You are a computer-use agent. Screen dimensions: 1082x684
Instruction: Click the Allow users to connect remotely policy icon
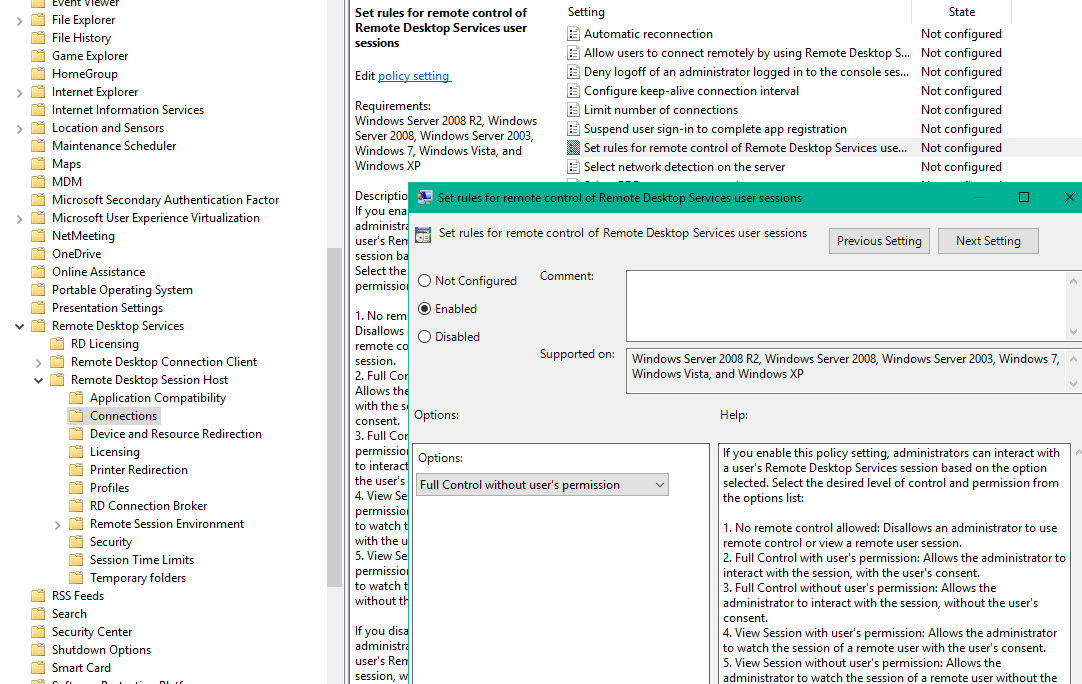[573, 52]
